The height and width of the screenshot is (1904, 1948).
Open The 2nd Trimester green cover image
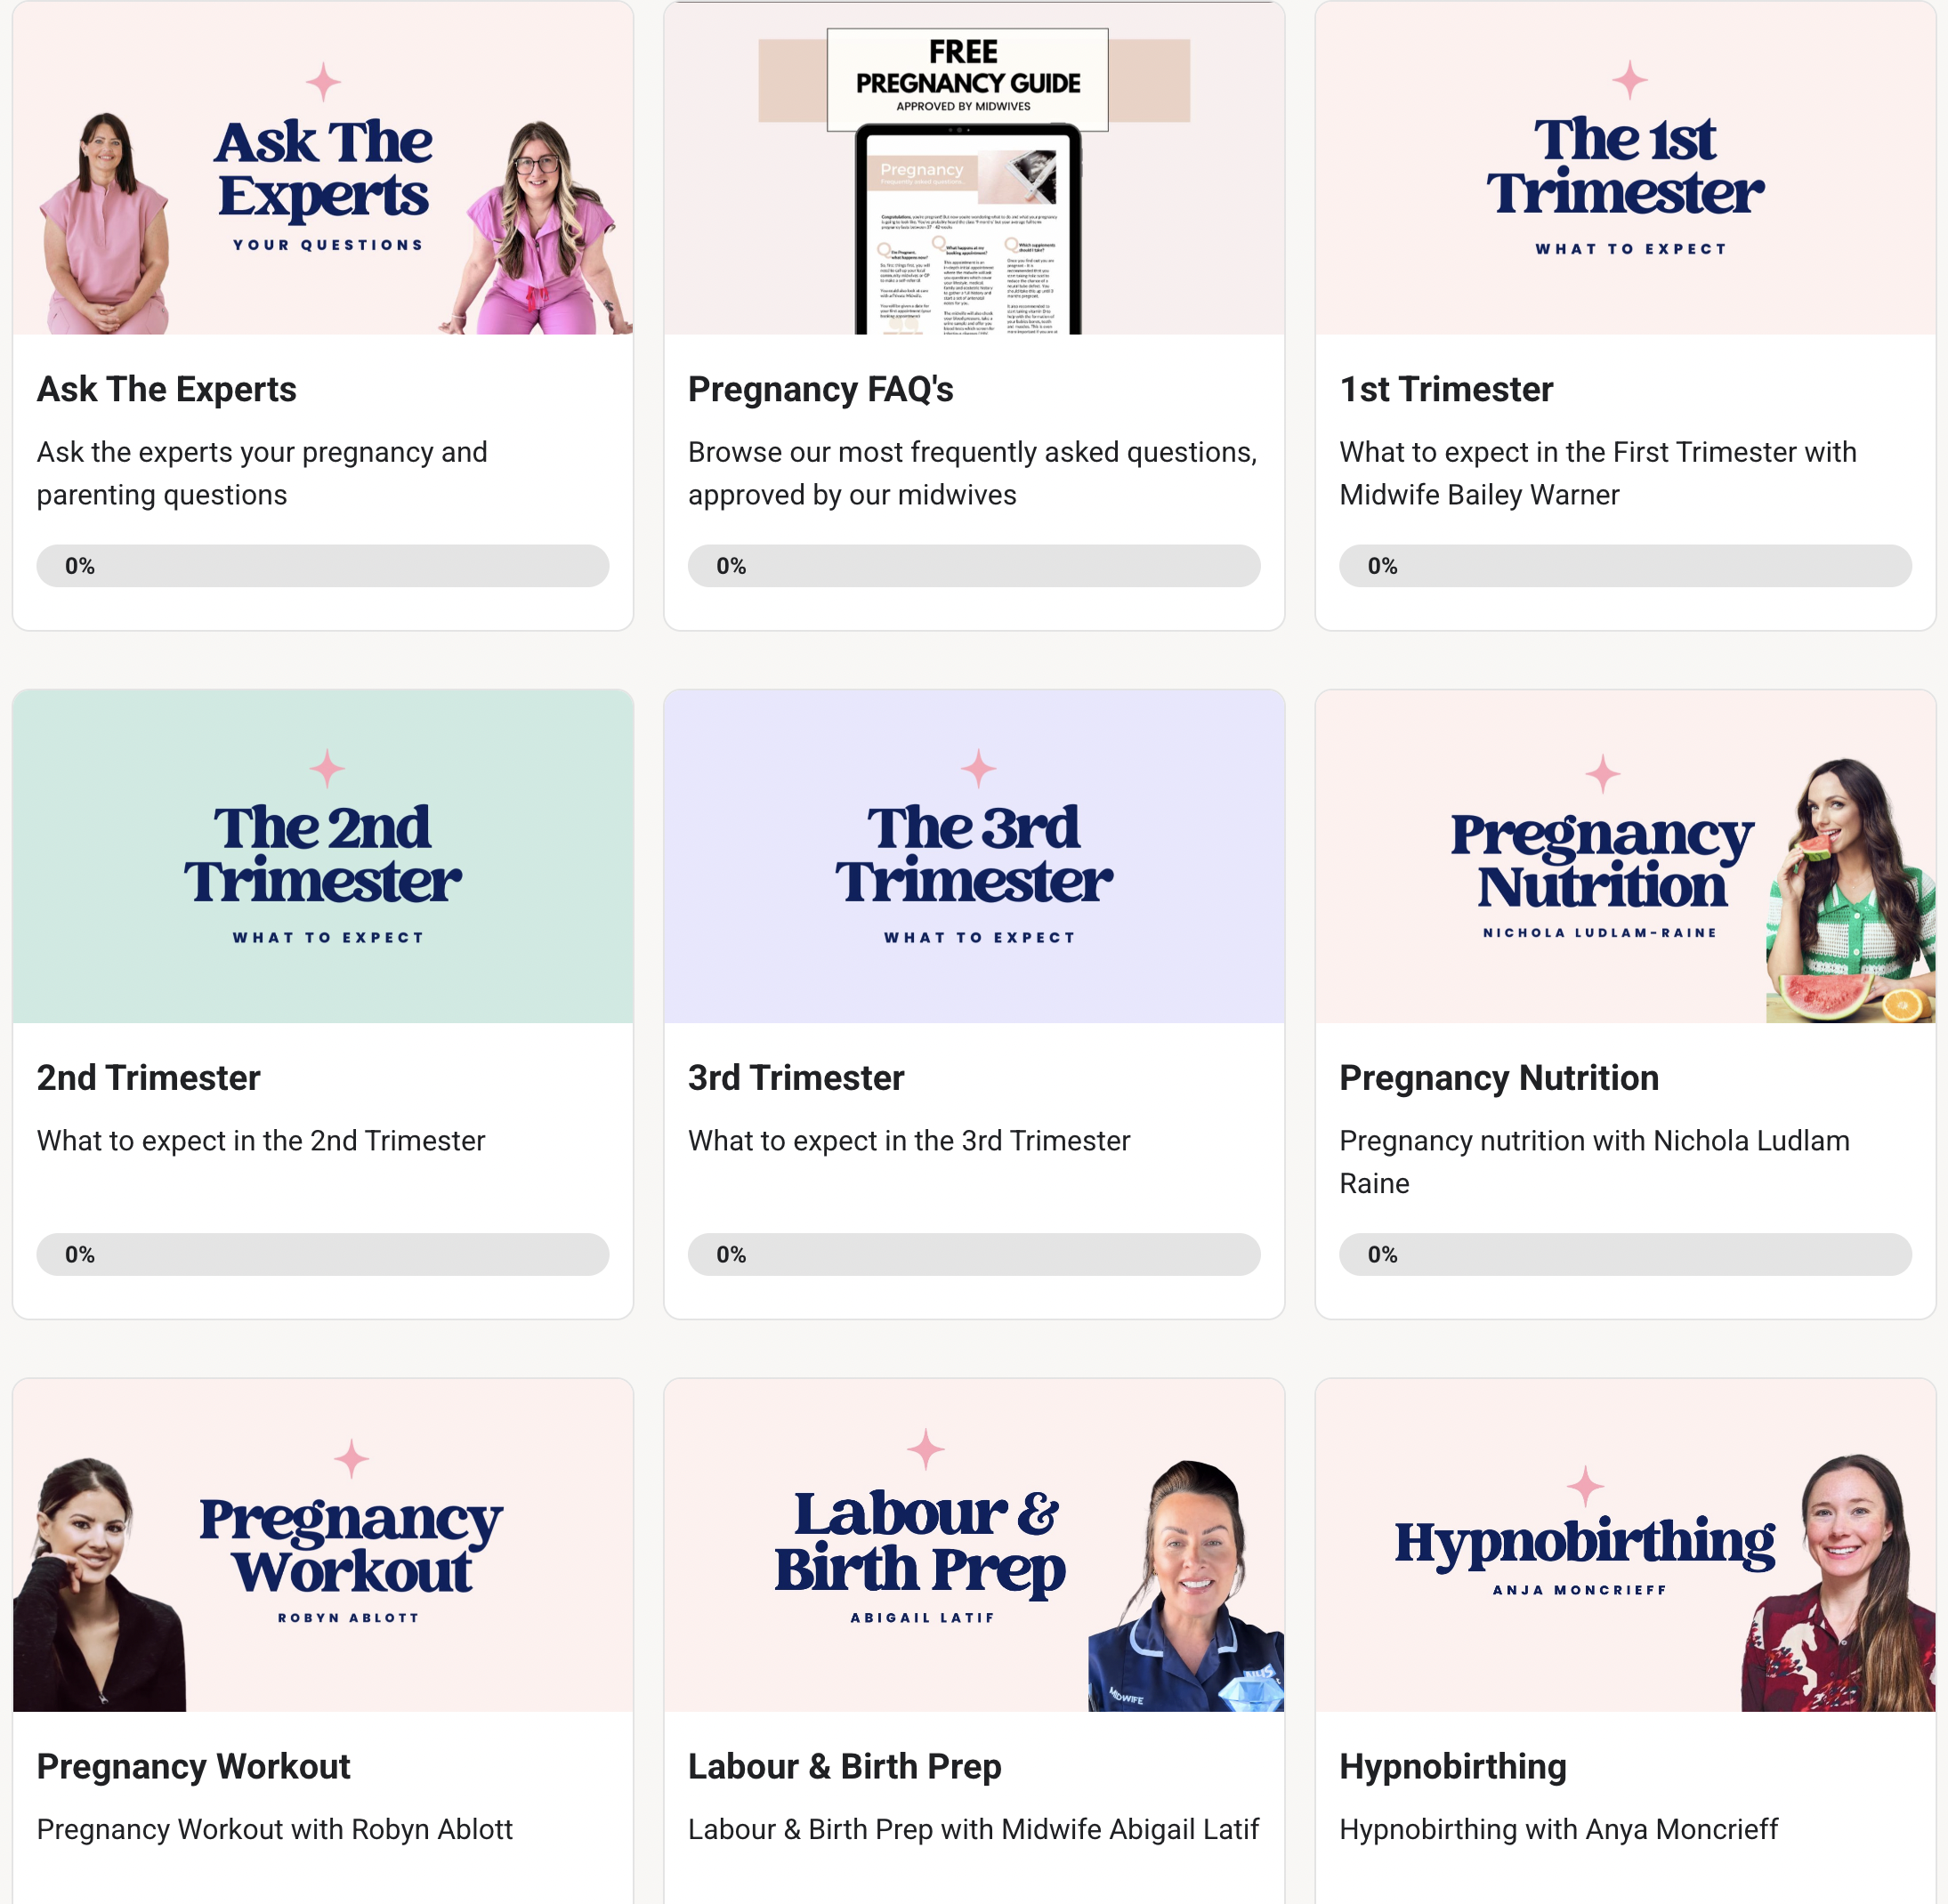(323, 856)
